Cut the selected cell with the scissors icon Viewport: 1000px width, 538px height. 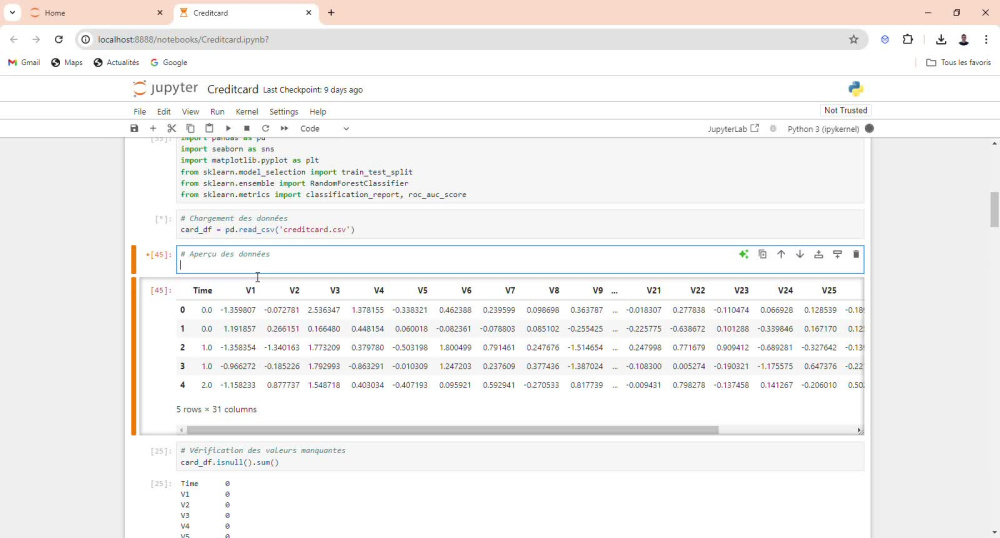(172, 129)
